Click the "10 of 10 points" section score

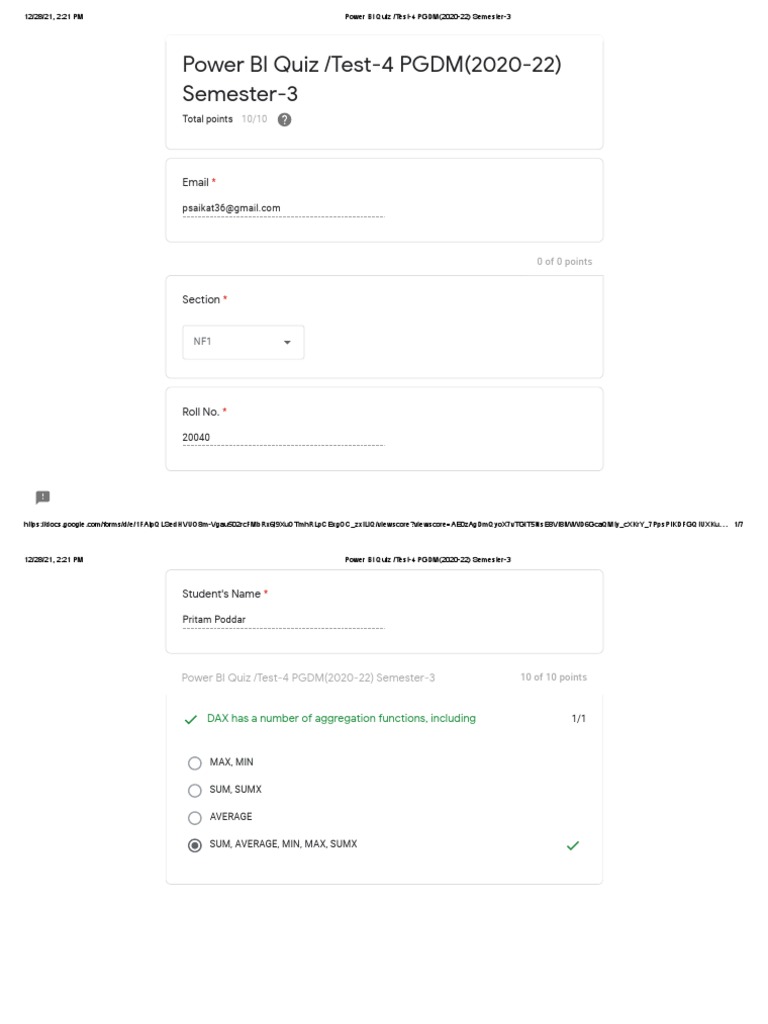pos(553,678)
